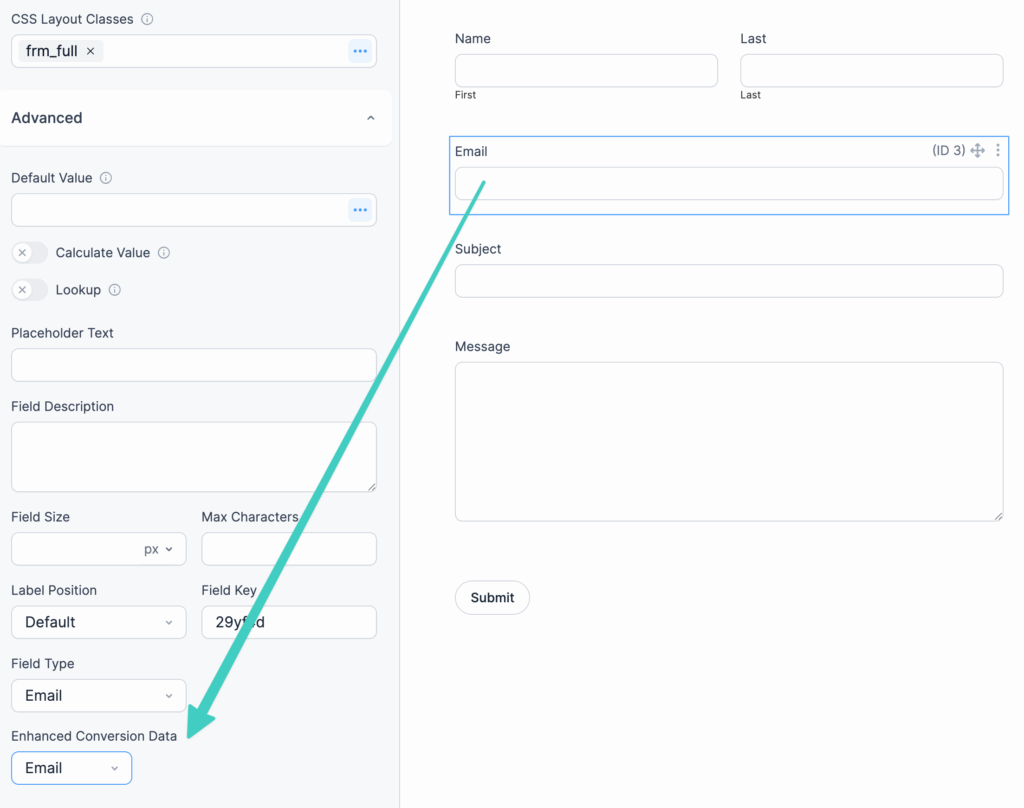Open the Default Value options menu

[x=359, y=210]
